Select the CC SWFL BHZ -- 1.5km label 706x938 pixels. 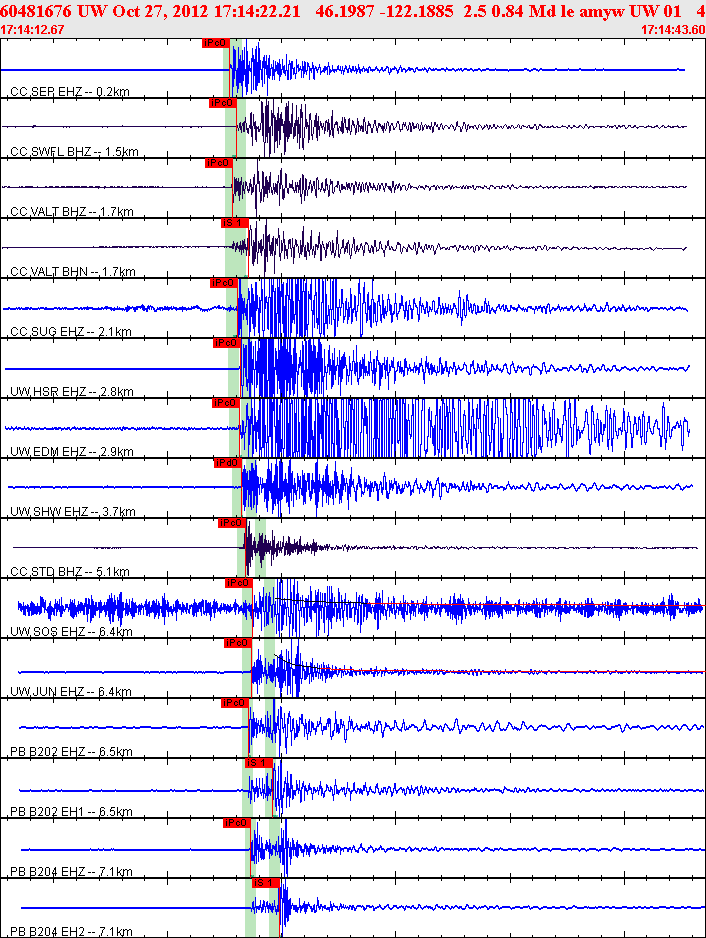coord(74,151)
